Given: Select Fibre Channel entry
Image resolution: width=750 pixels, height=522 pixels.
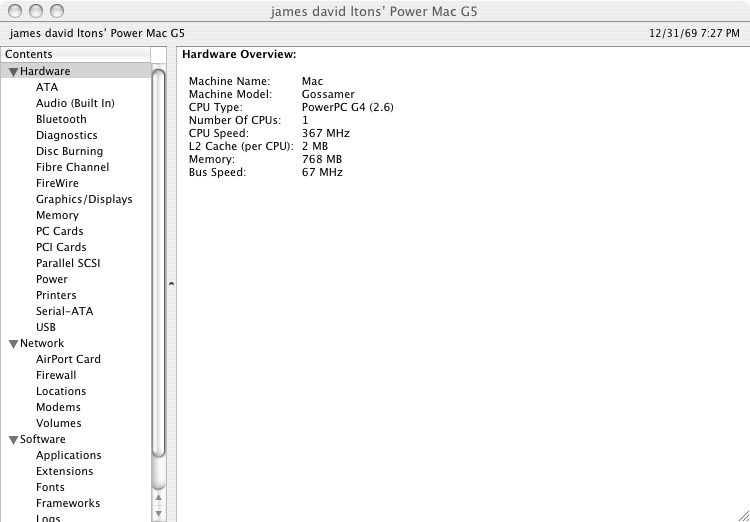Looking at the screenshot, I should 72,167.
